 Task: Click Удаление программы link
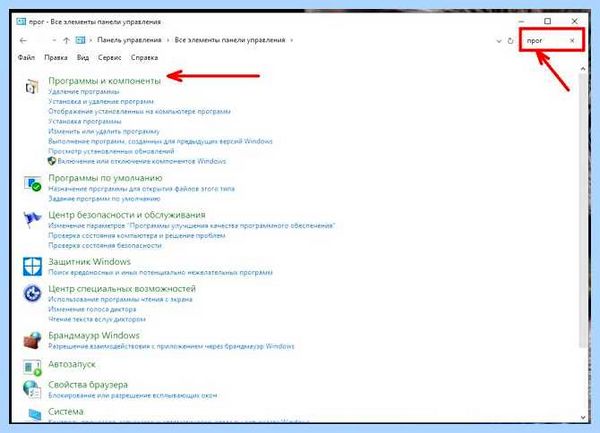pos(84,92)
